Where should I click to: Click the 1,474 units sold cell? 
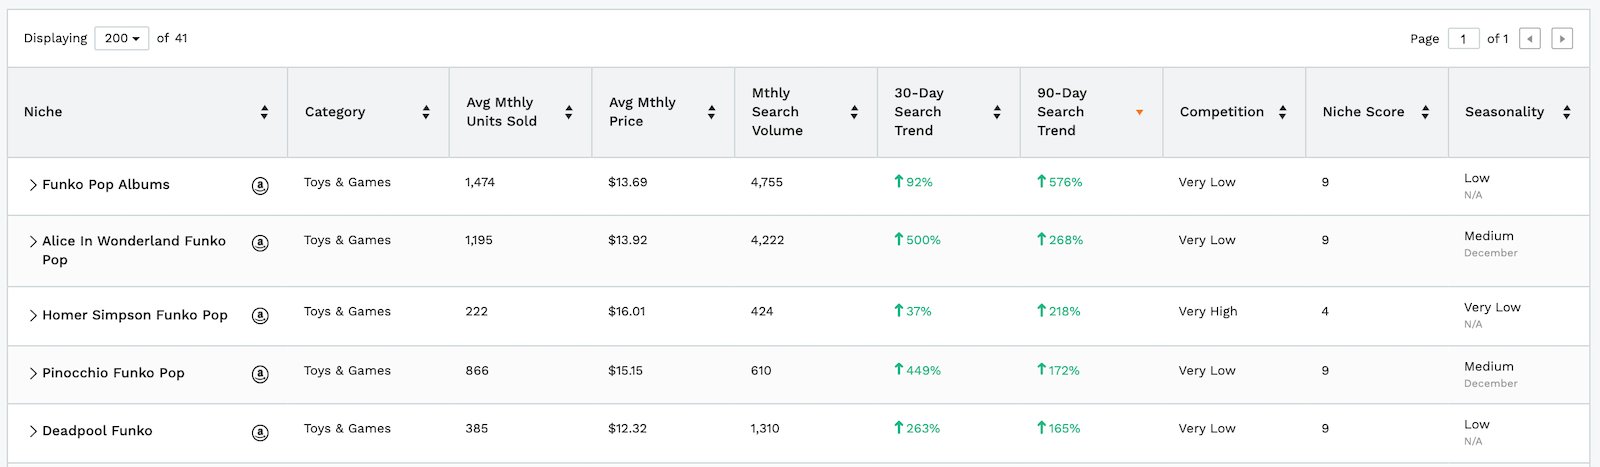480,182
